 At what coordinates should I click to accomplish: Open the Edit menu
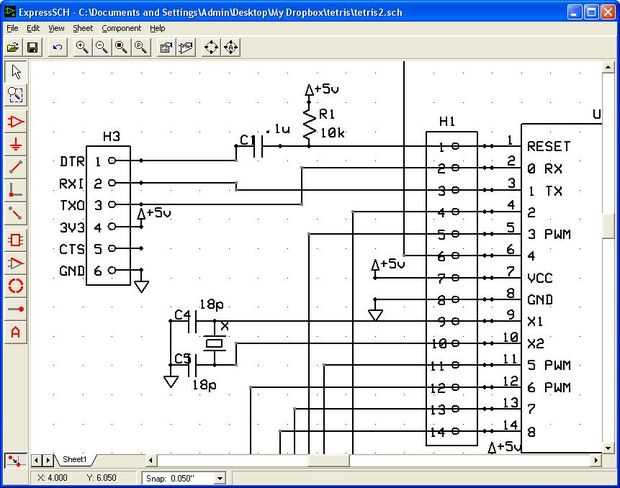click(33, 28)
